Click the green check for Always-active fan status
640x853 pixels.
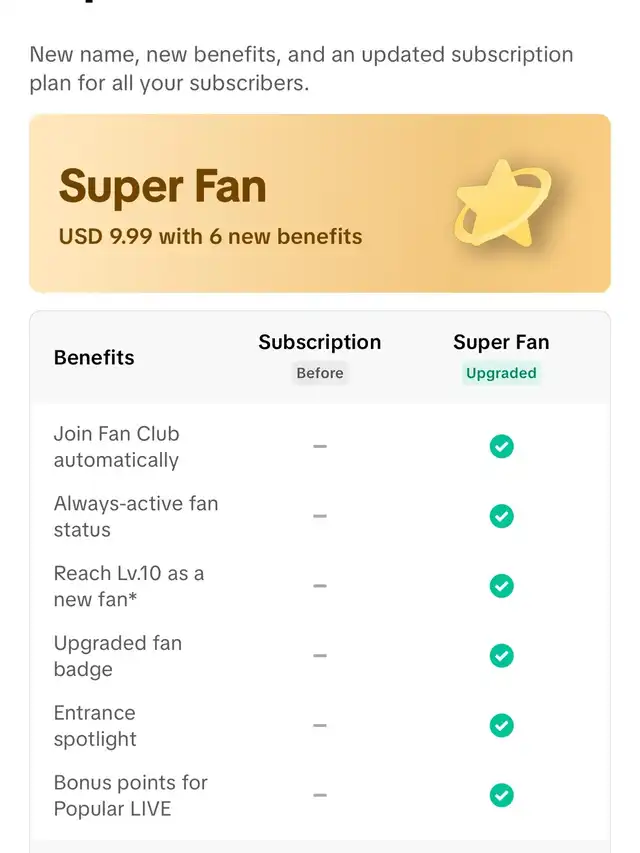point(501,516)
